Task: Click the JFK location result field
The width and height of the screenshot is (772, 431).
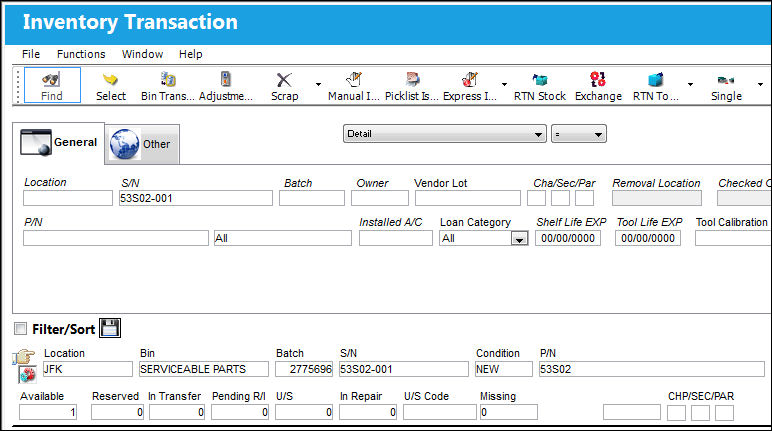Action: point(88,369)
